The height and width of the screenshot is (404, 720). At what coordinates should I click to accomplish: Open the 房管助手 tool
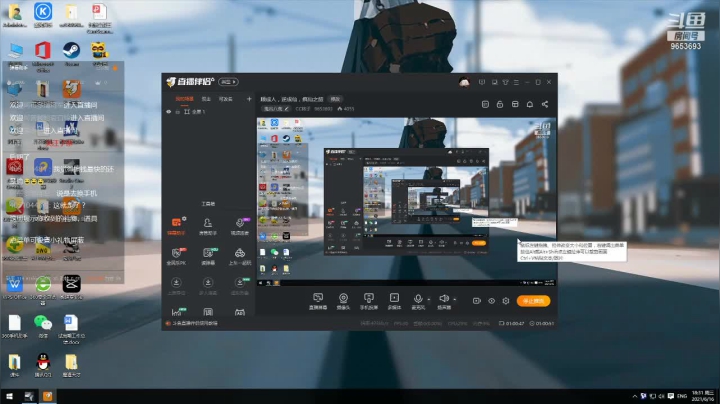[208, 226]
